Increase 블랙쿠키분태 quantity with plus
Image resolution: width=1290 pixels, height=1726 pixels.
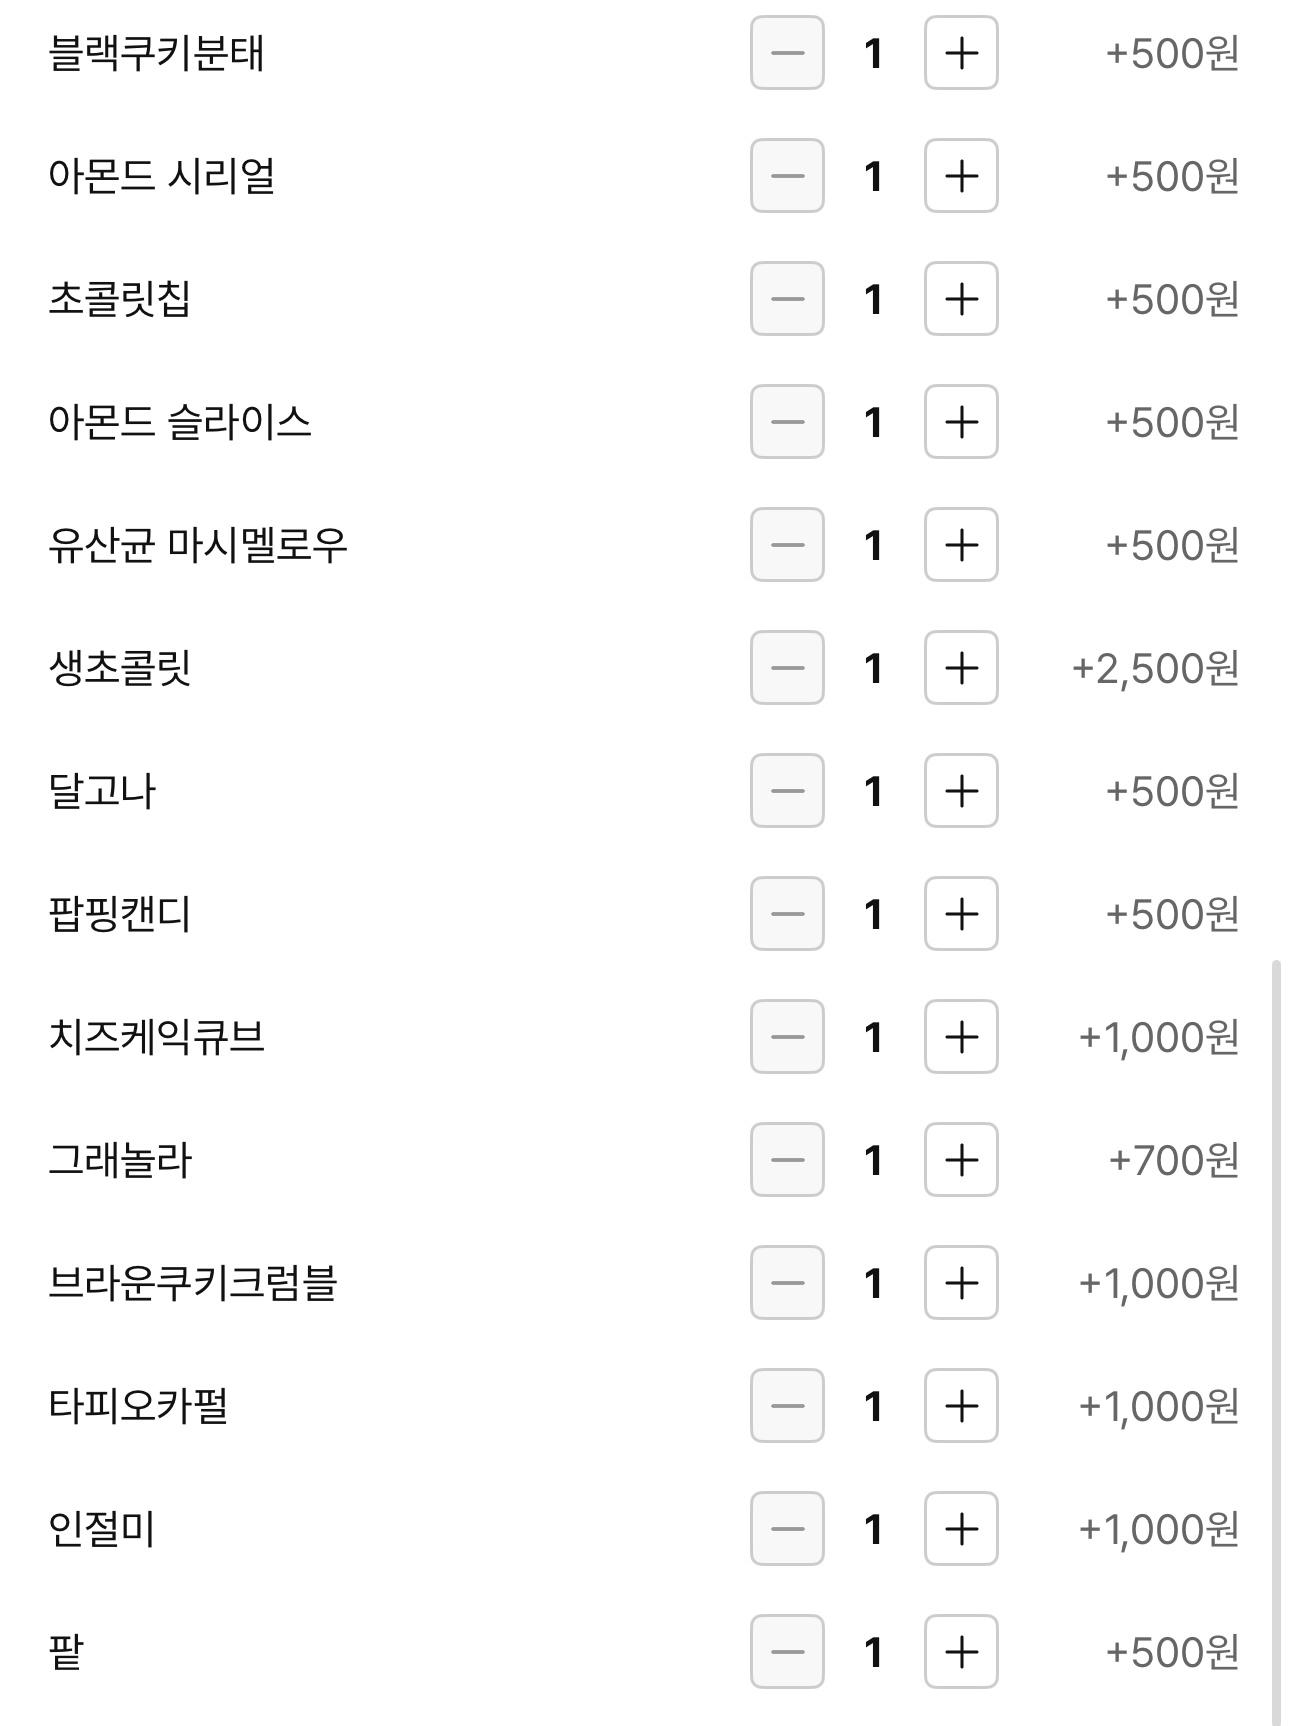(x=961, y=53)
